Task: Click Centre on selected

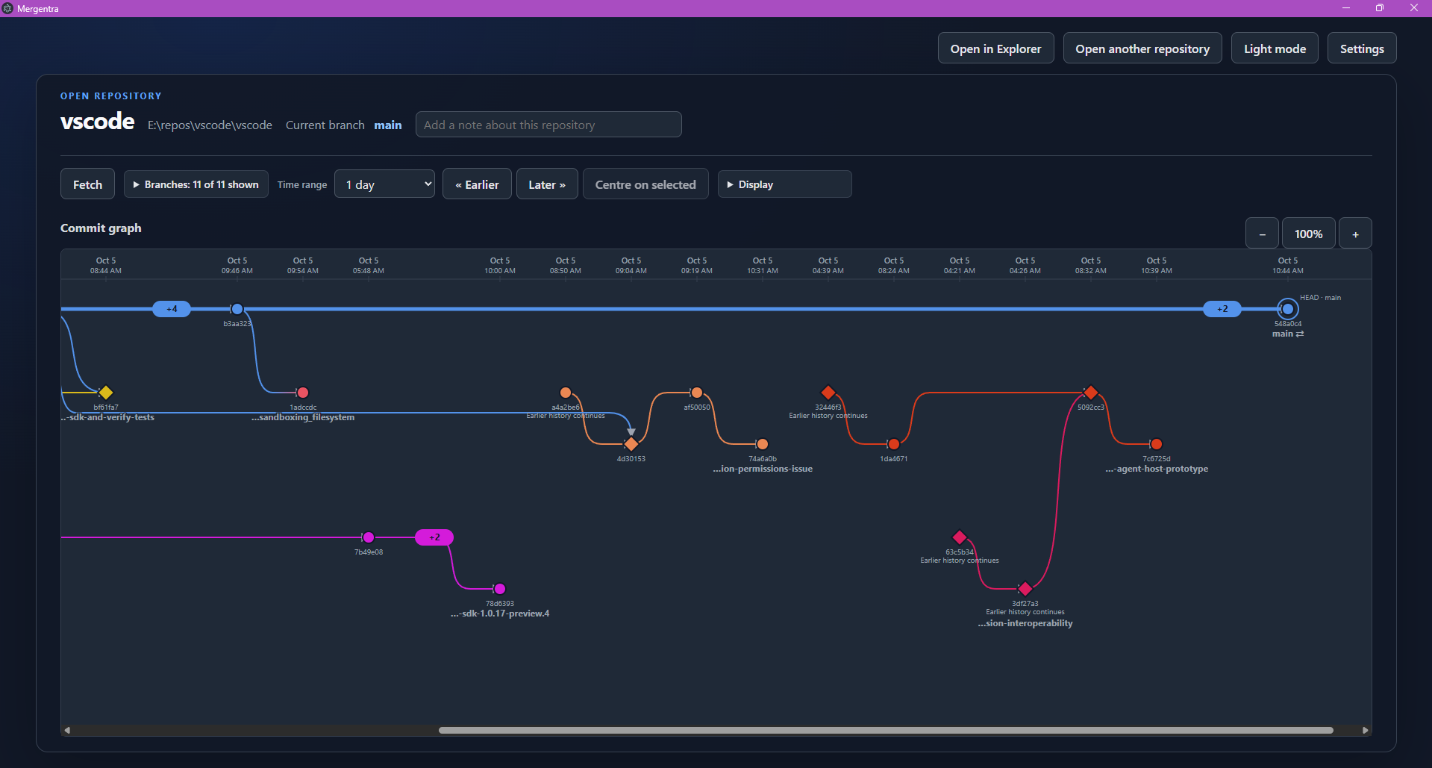Action: click(646, 184)
